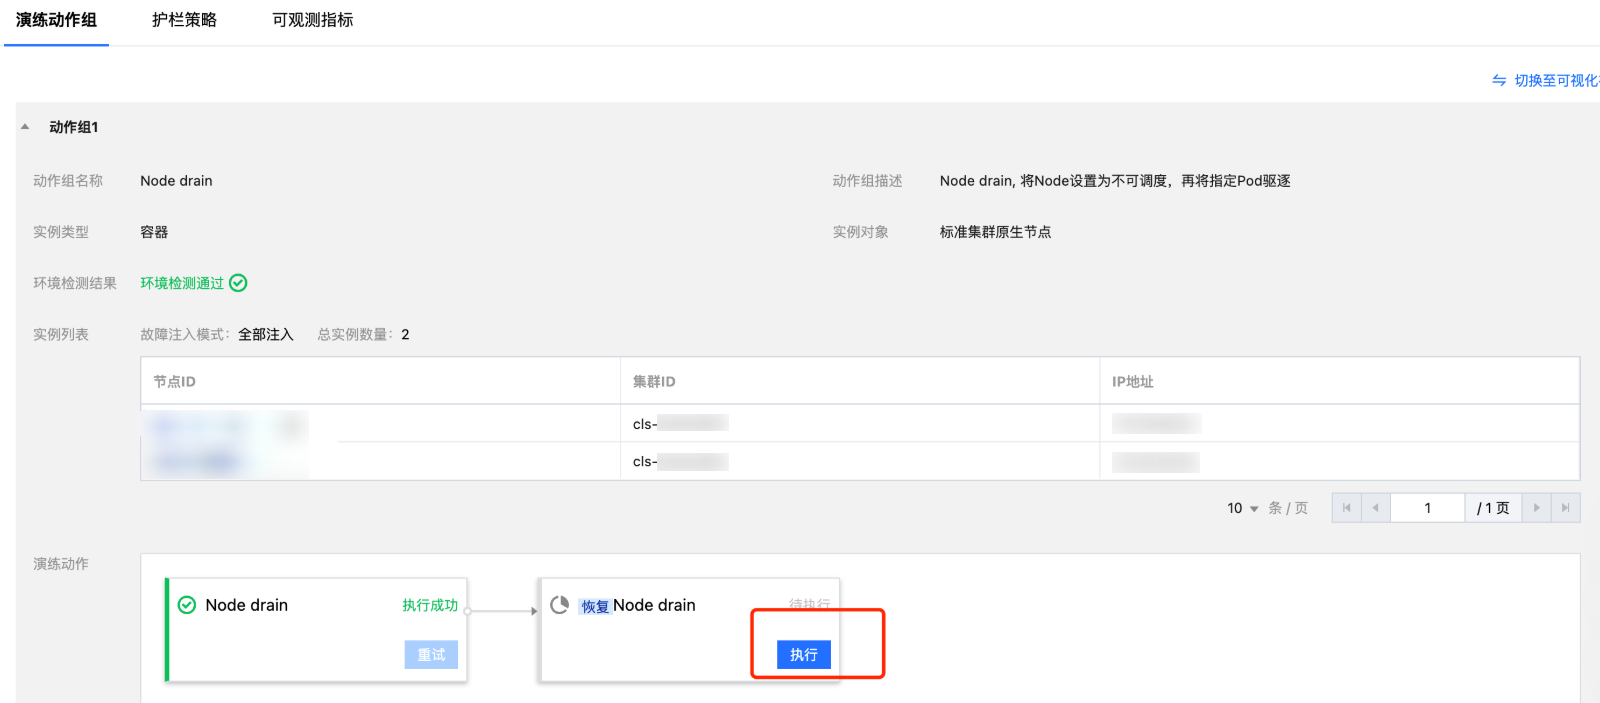The width and height of the screenshot is (1600, 703).
Task: Click the 实例列表 label
Action: point(61,334)
